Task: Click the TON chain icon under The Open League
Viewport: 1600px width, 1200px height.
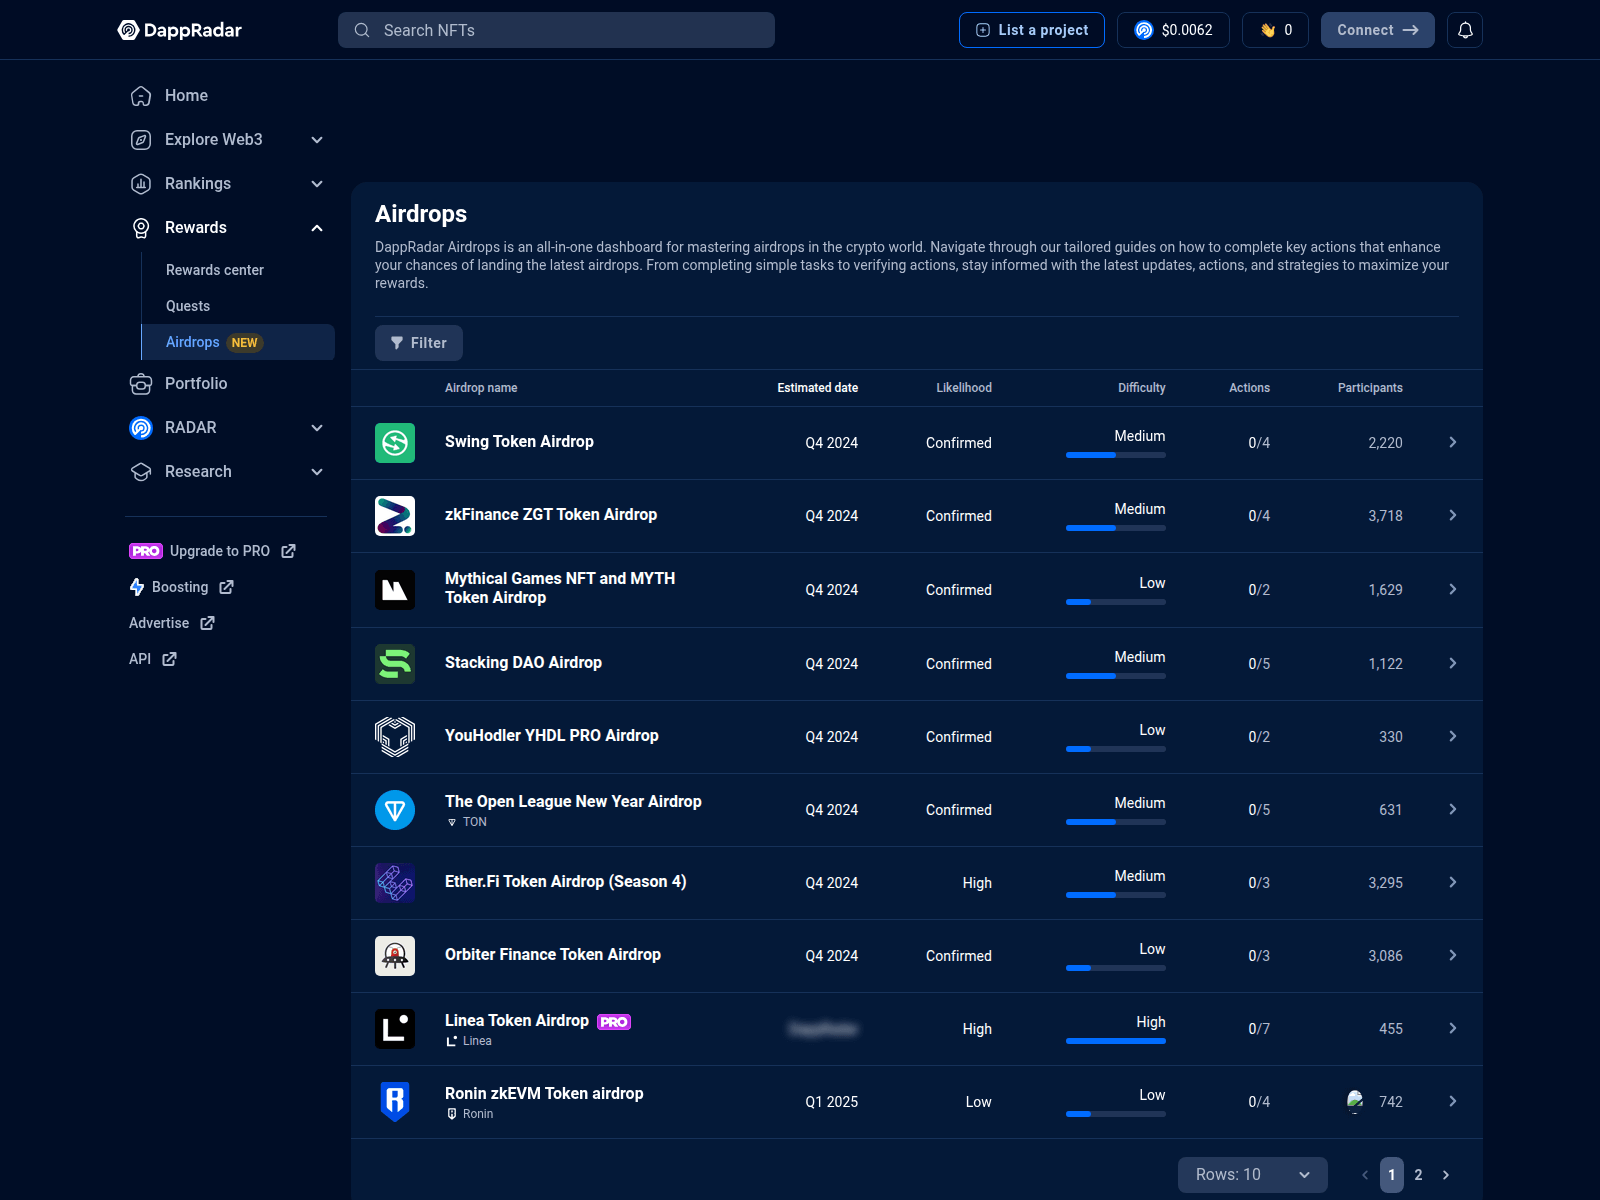Action: coord(452,822)
